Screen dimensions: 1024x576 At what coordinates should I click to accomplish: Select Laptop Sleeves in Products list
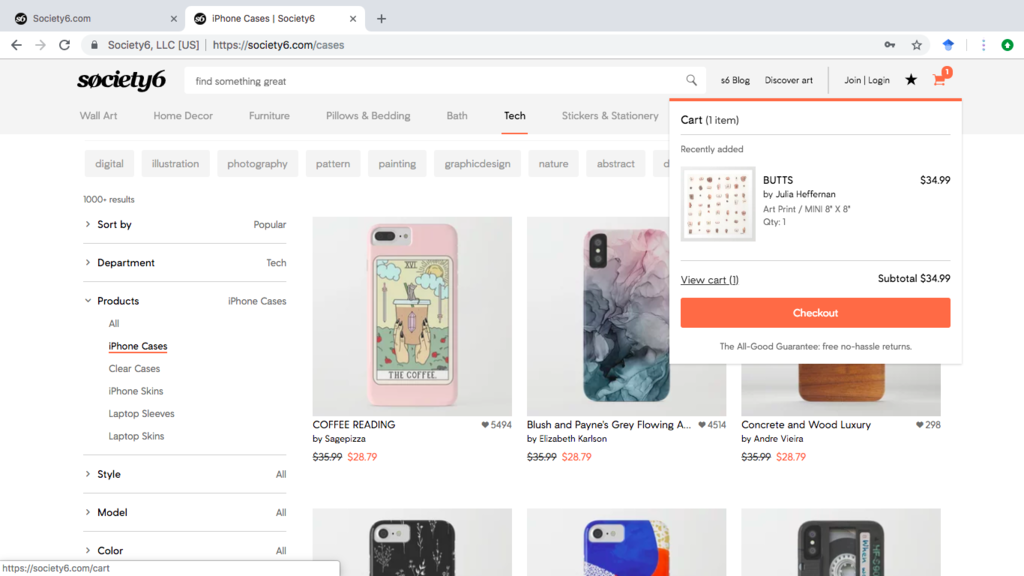point(141,413)
